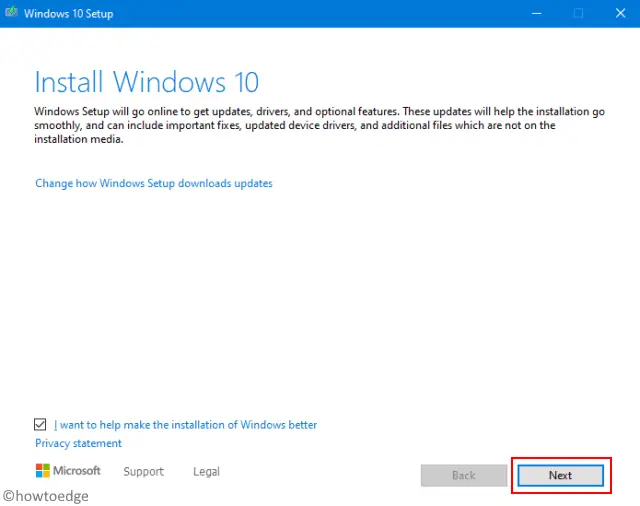Click the help make installation better link text

[185, 425]
